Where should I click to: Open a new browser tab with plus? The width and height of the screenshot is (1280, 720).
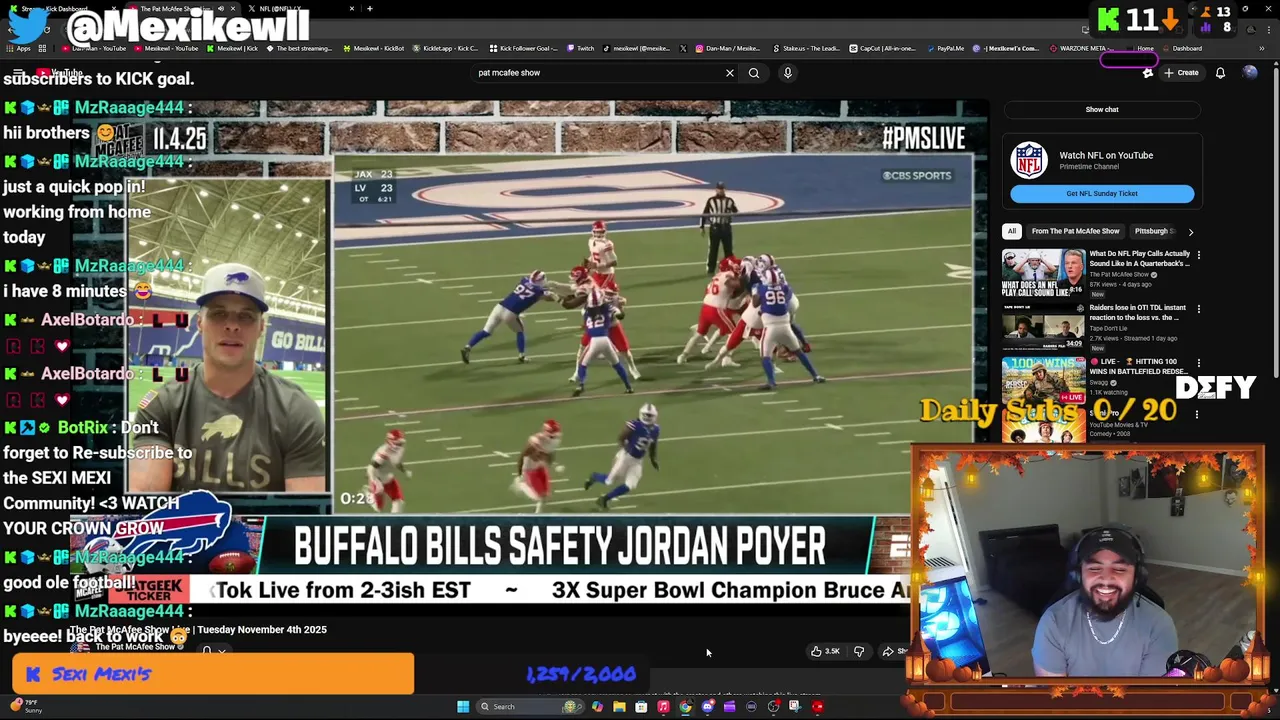370,9
